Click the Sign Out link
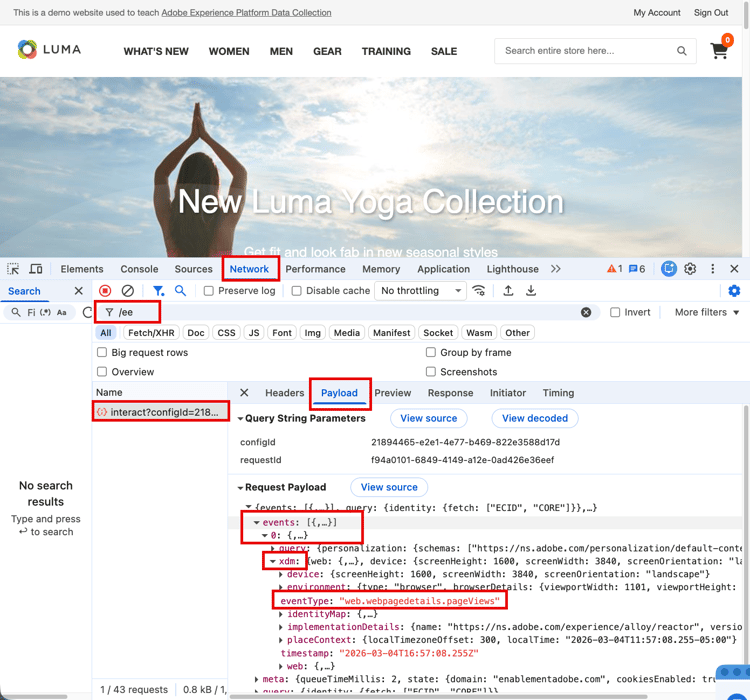The image size is (750, 700). pyautogui.click(x=711, y=12)
